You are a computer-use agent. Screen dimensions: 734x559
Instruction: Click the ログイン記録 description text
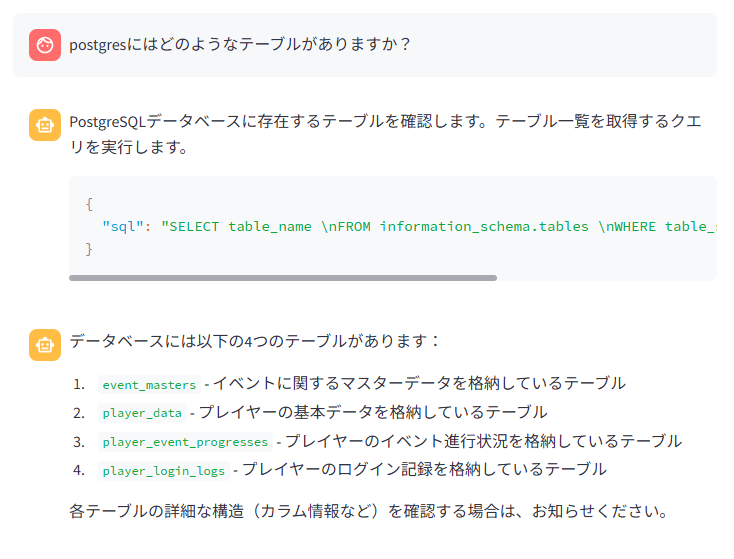point(424,469)
